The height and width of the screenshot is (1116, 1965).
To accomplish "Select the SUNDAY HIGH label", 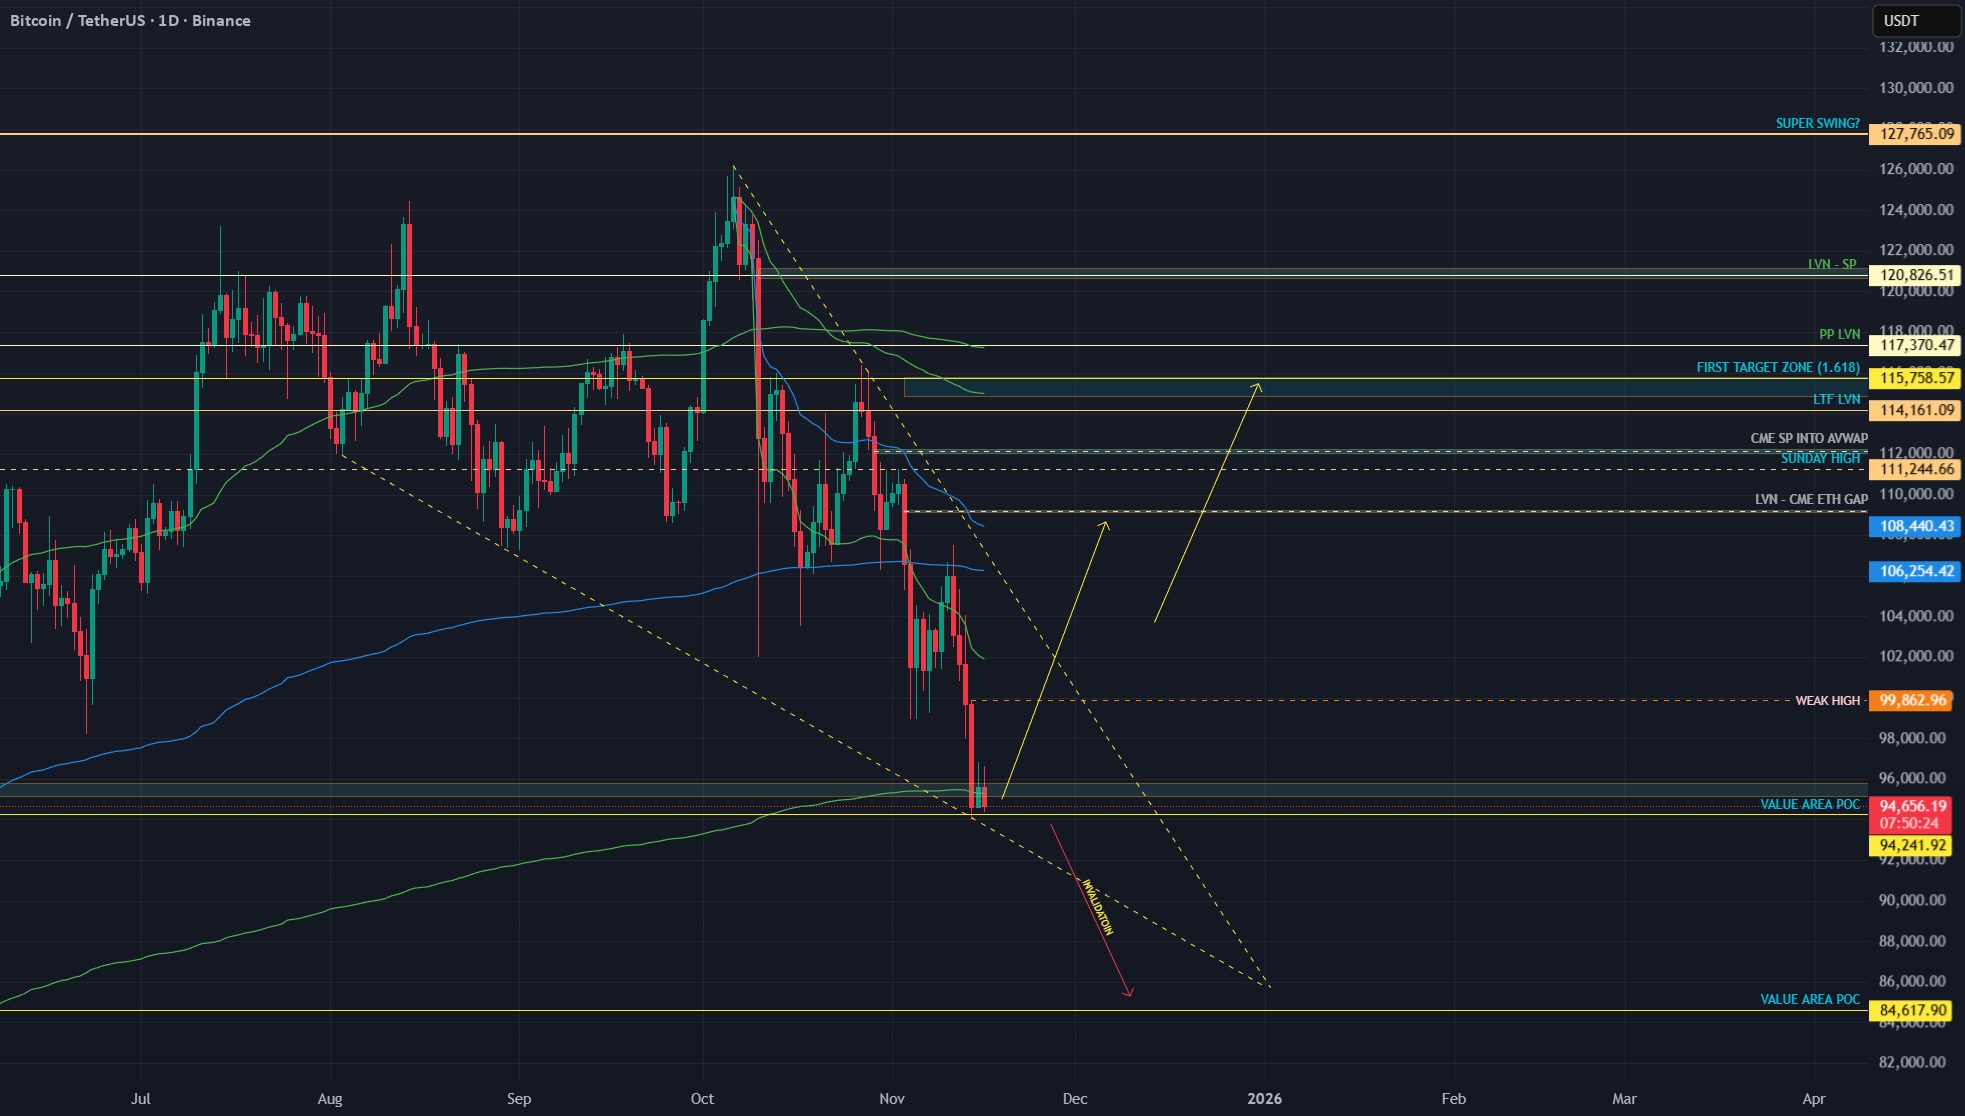I will (1820, 458).
